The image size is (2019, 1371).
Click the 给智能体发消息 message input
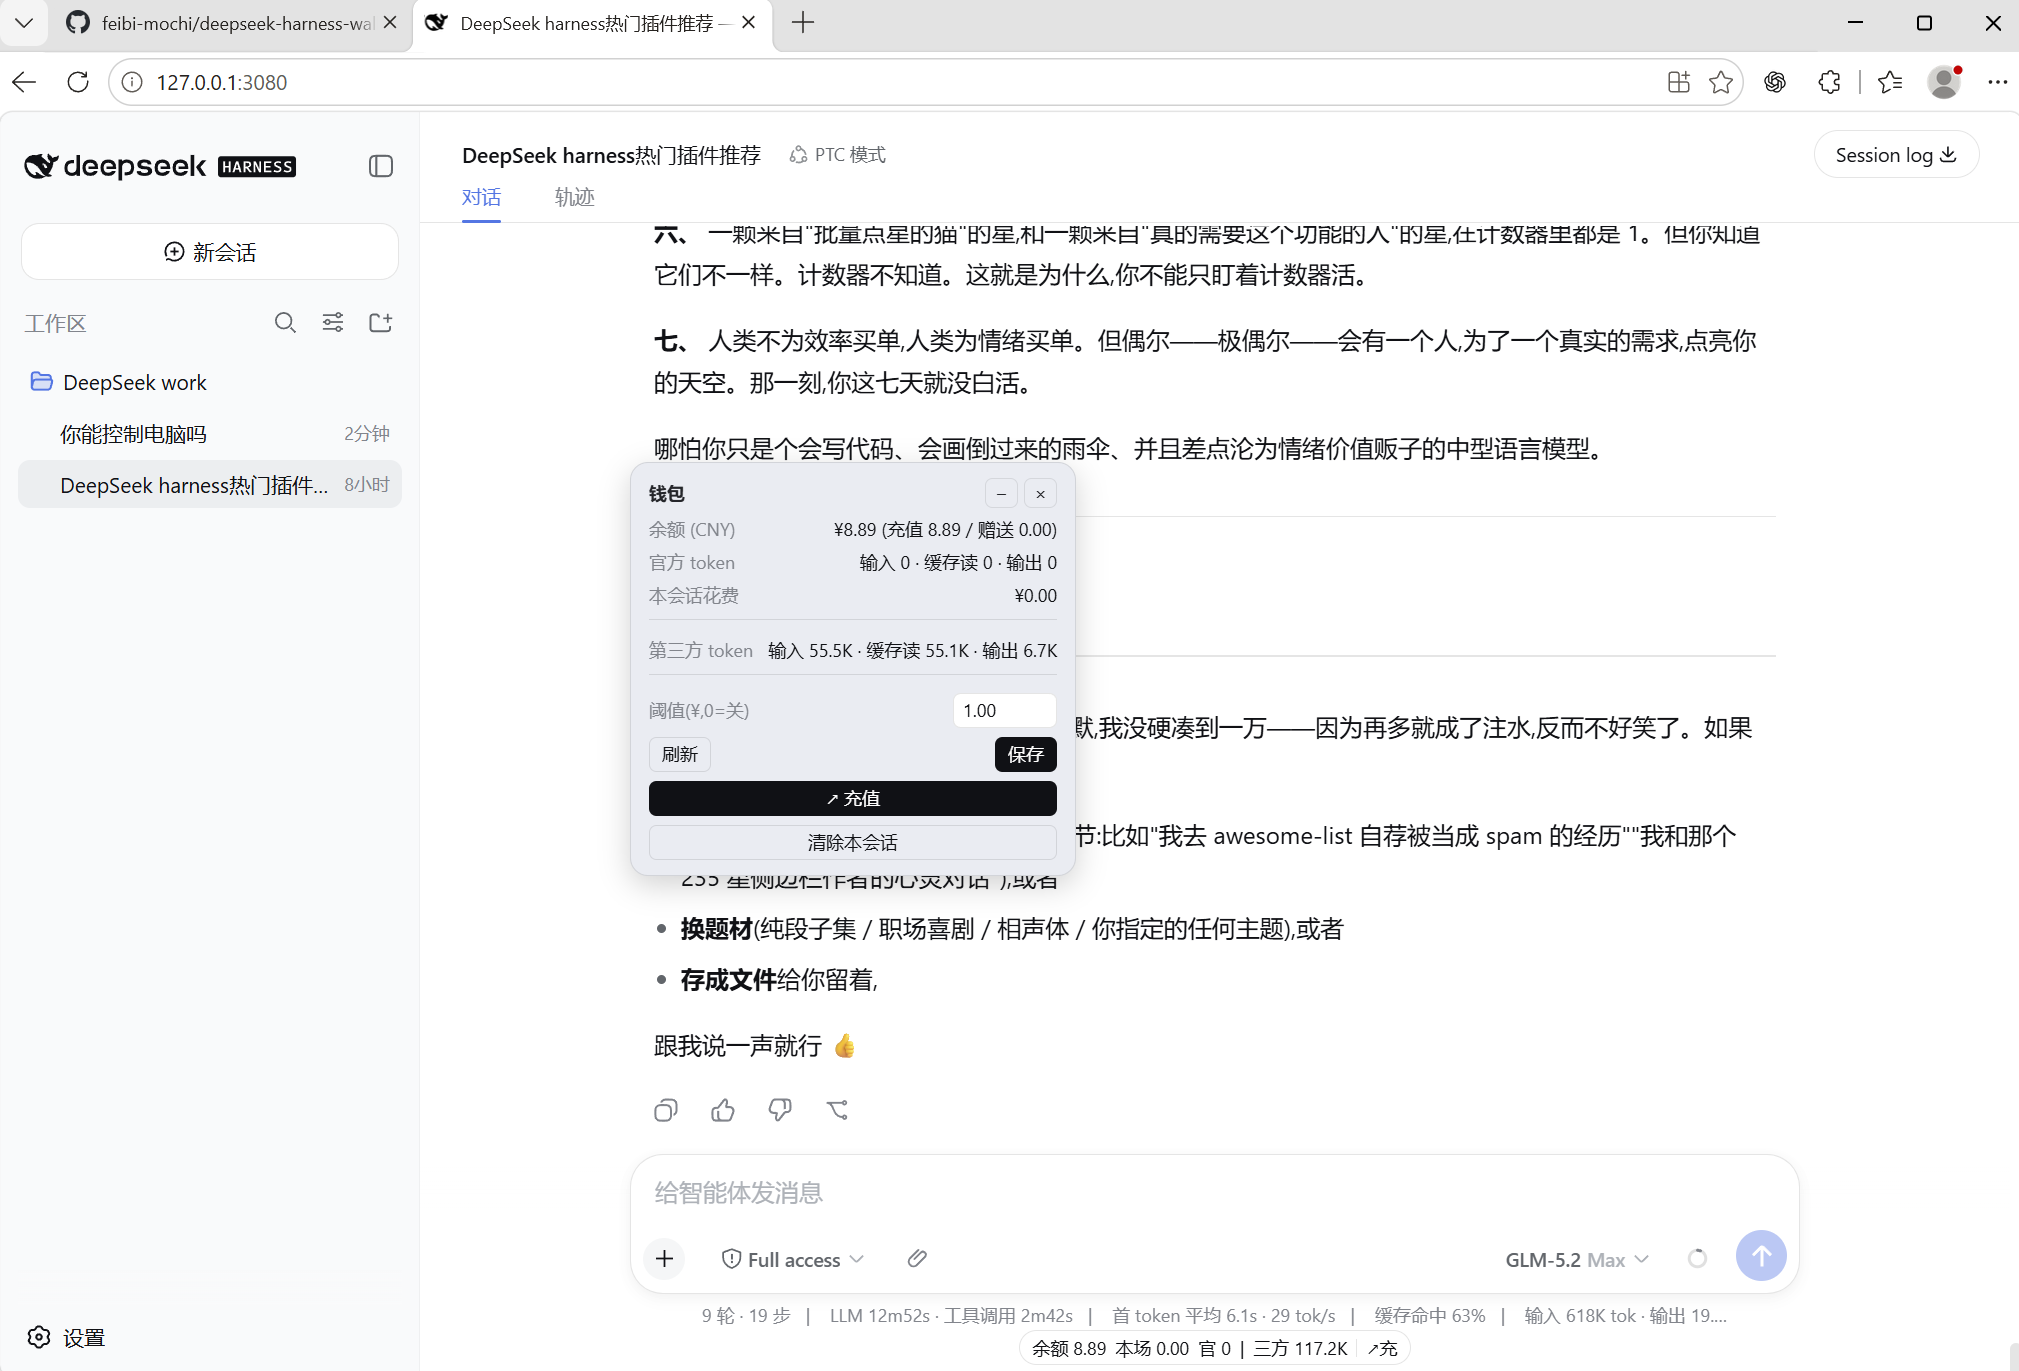pyautogui.click(x=1214, y=1192)
